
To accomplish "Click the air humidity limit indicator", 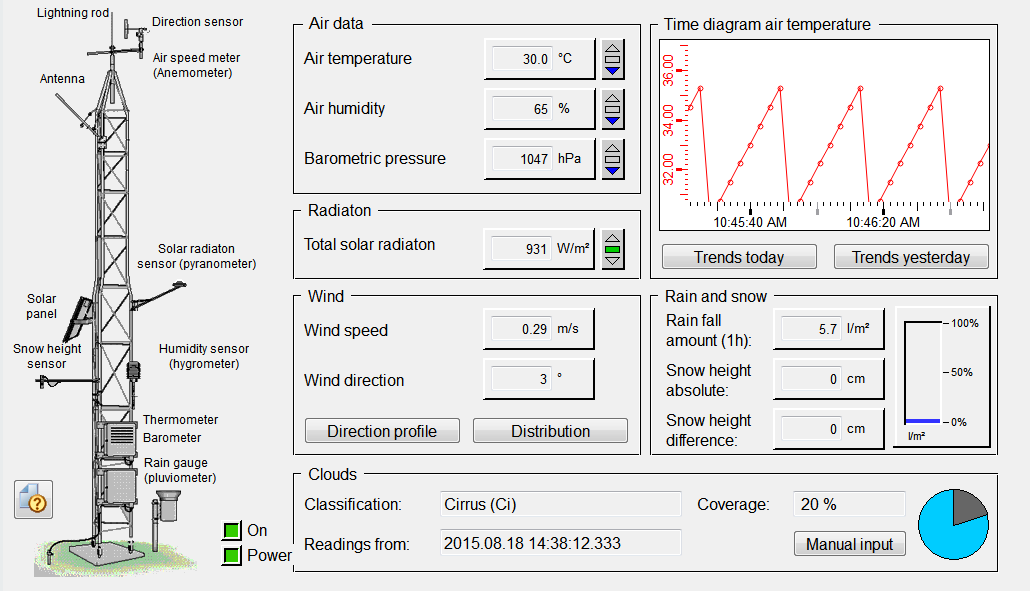I will (613, 109).
